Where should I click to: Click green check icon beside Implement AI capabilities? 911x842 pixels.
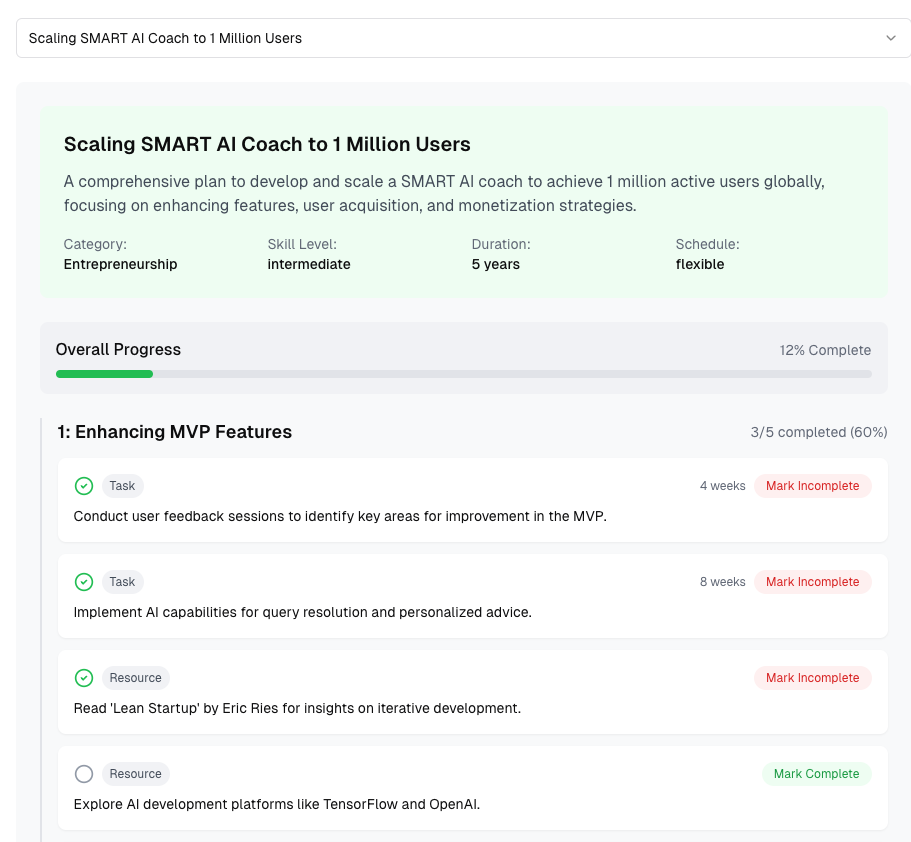pyautogui.click(x=84, y=582)
